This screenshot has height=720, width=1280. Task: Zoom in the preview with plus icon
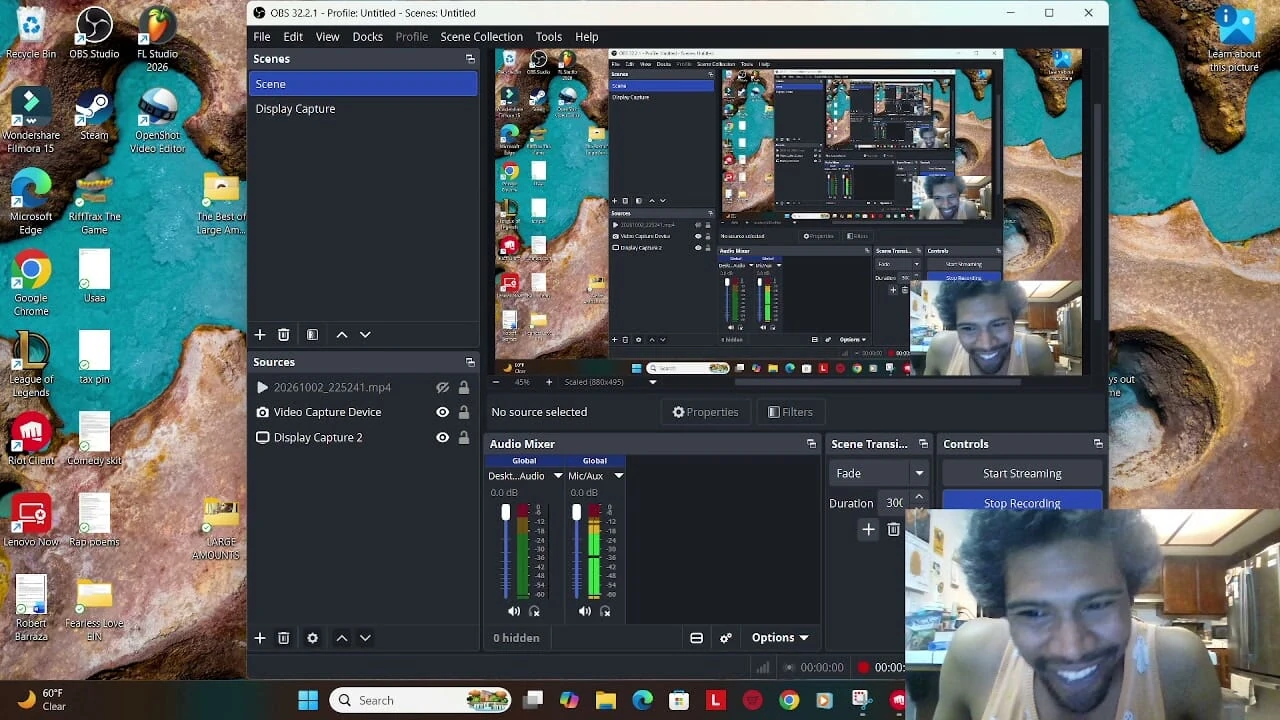pos(549,382)
